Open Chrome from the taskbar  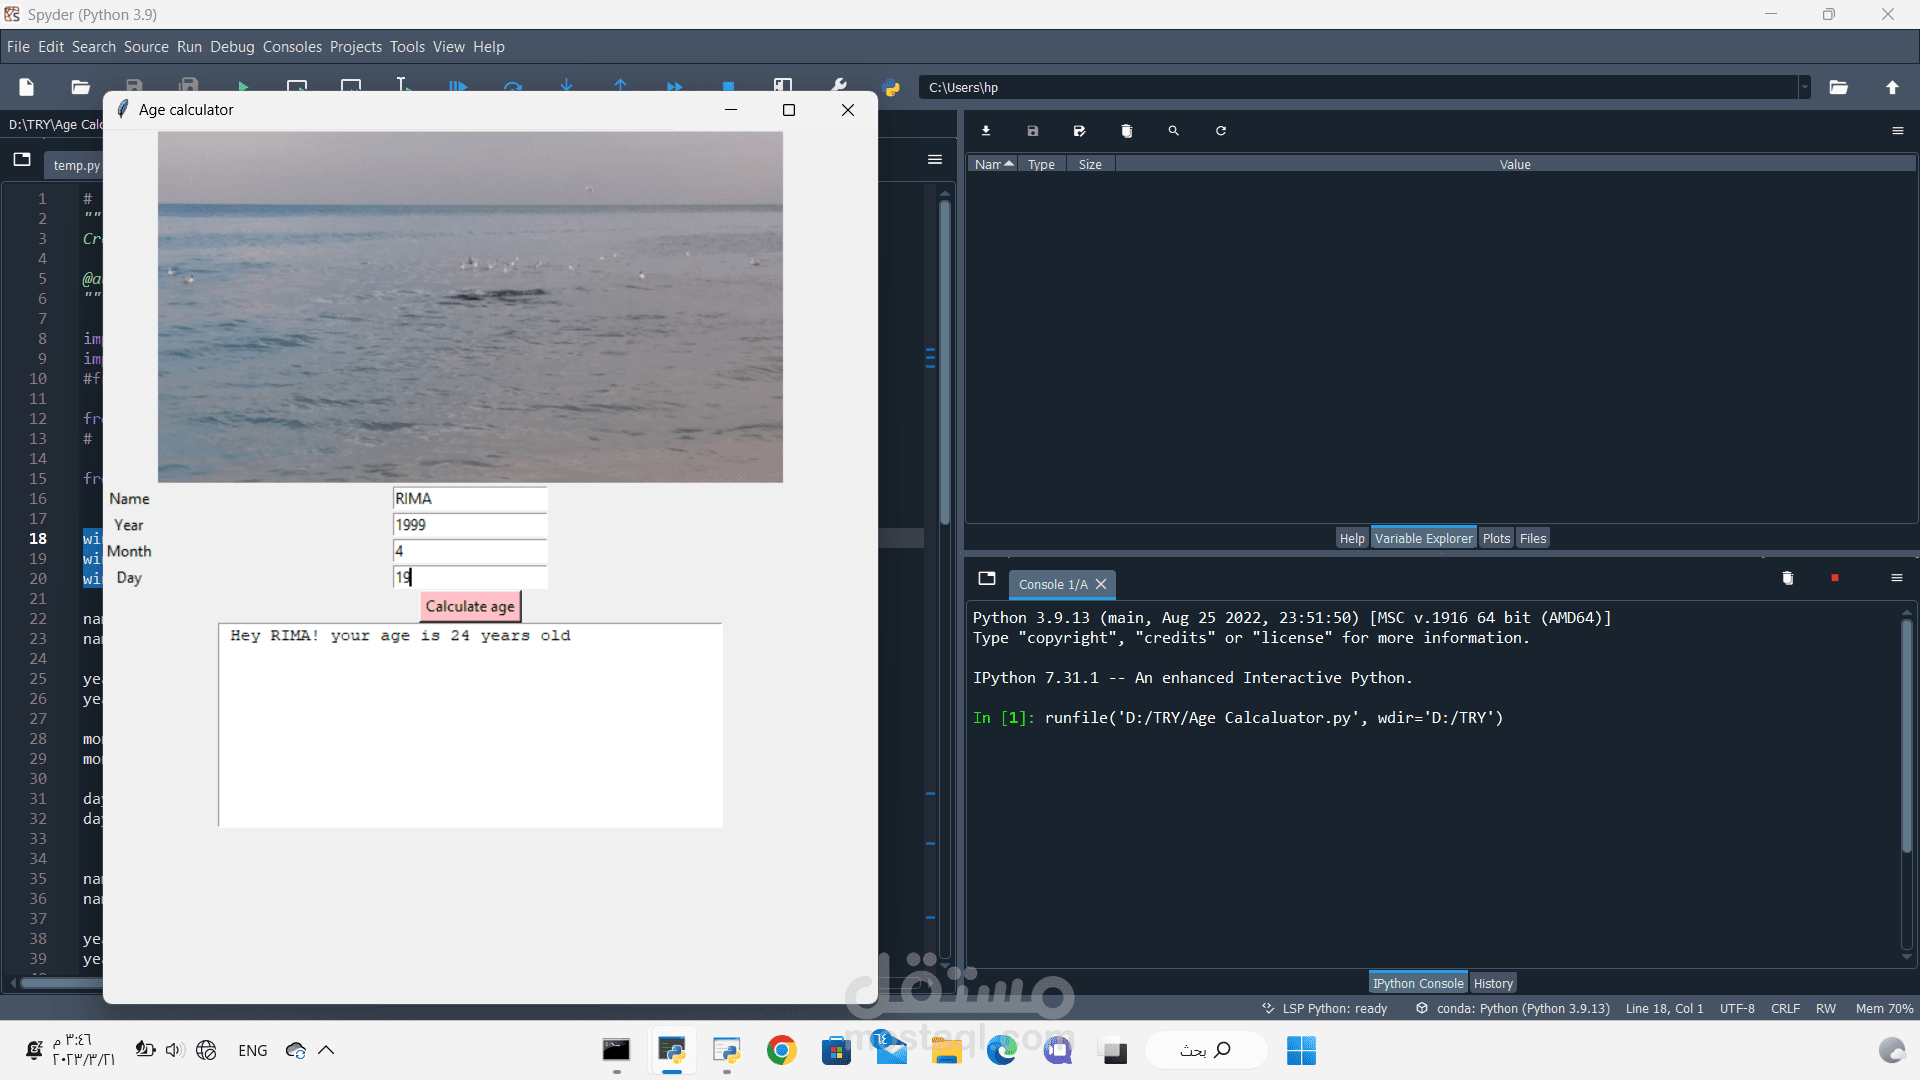click(x=782, y=1050)
